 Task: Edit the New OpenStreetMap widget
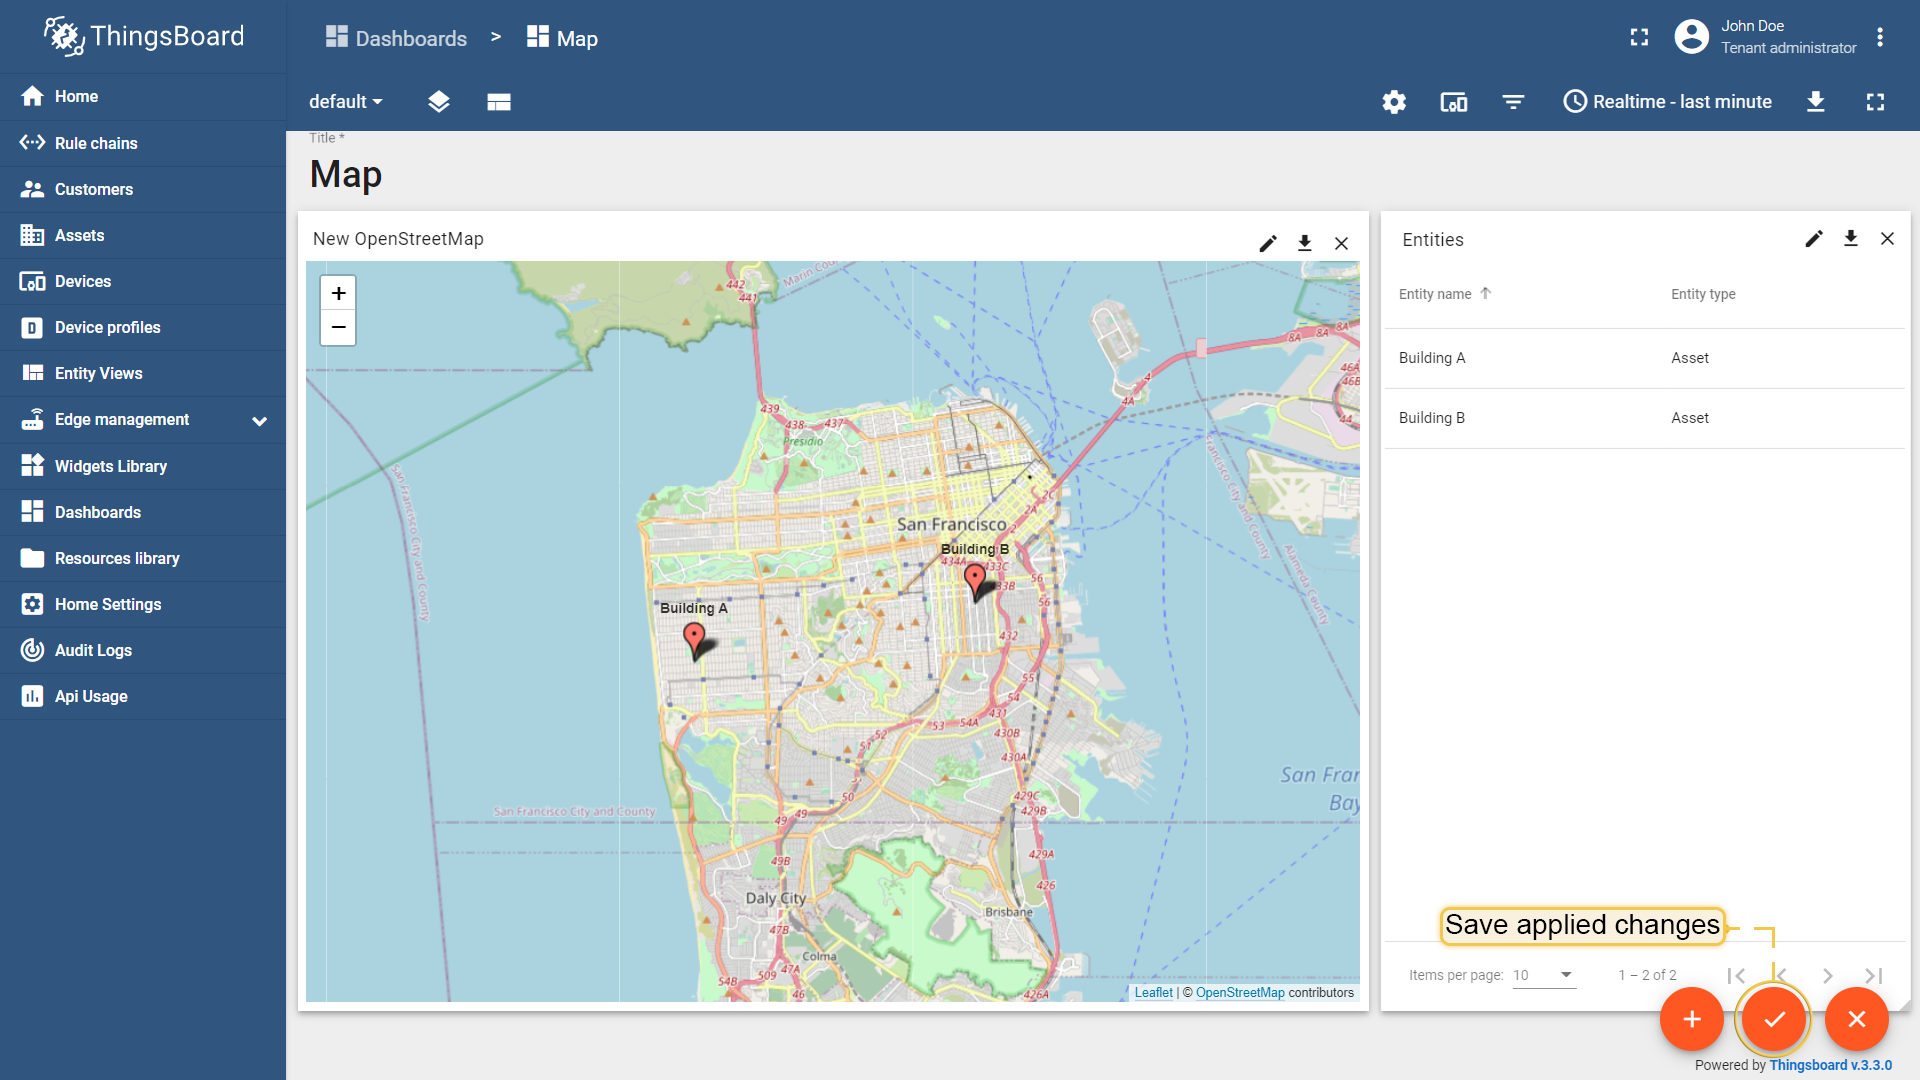click(1268, 243)
